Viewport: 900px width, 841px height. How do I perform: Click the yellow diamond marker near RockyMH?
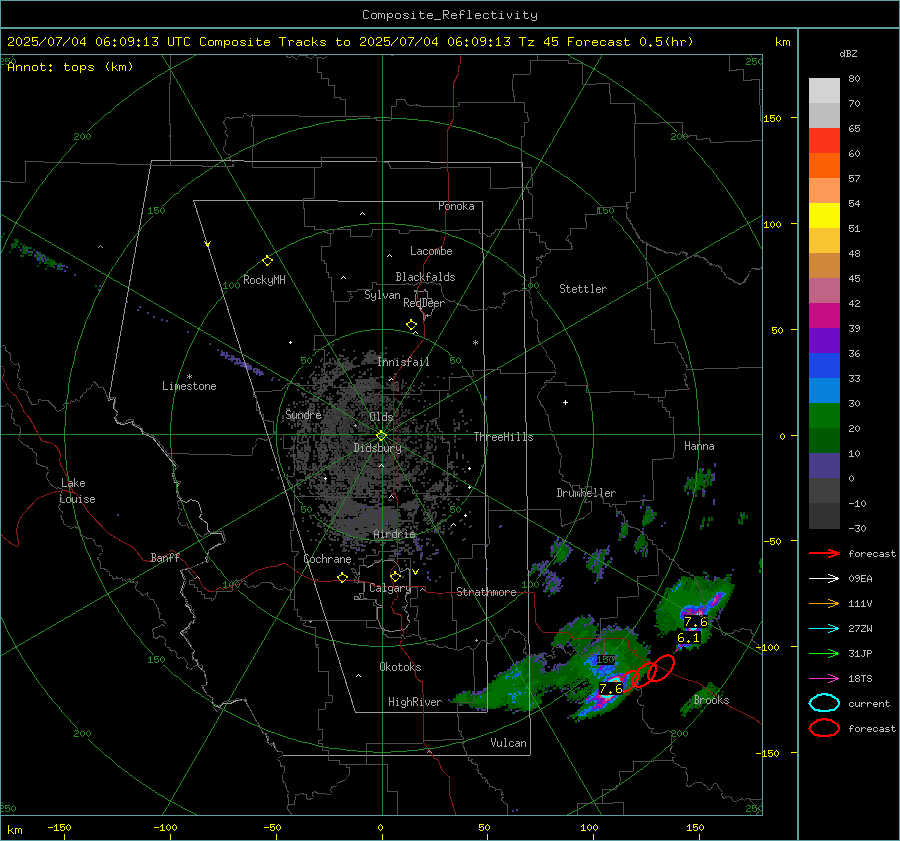pos(267,261)
